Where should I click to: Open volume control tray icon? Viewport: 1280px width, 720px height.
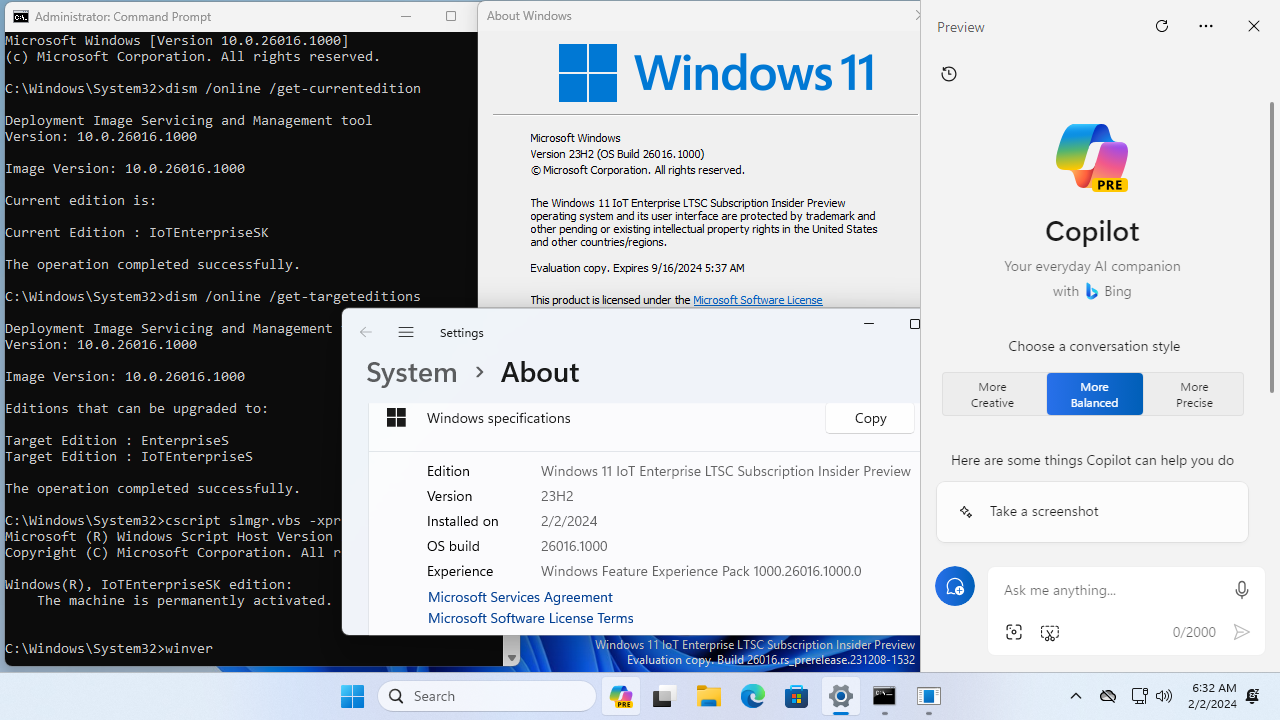1163,696
